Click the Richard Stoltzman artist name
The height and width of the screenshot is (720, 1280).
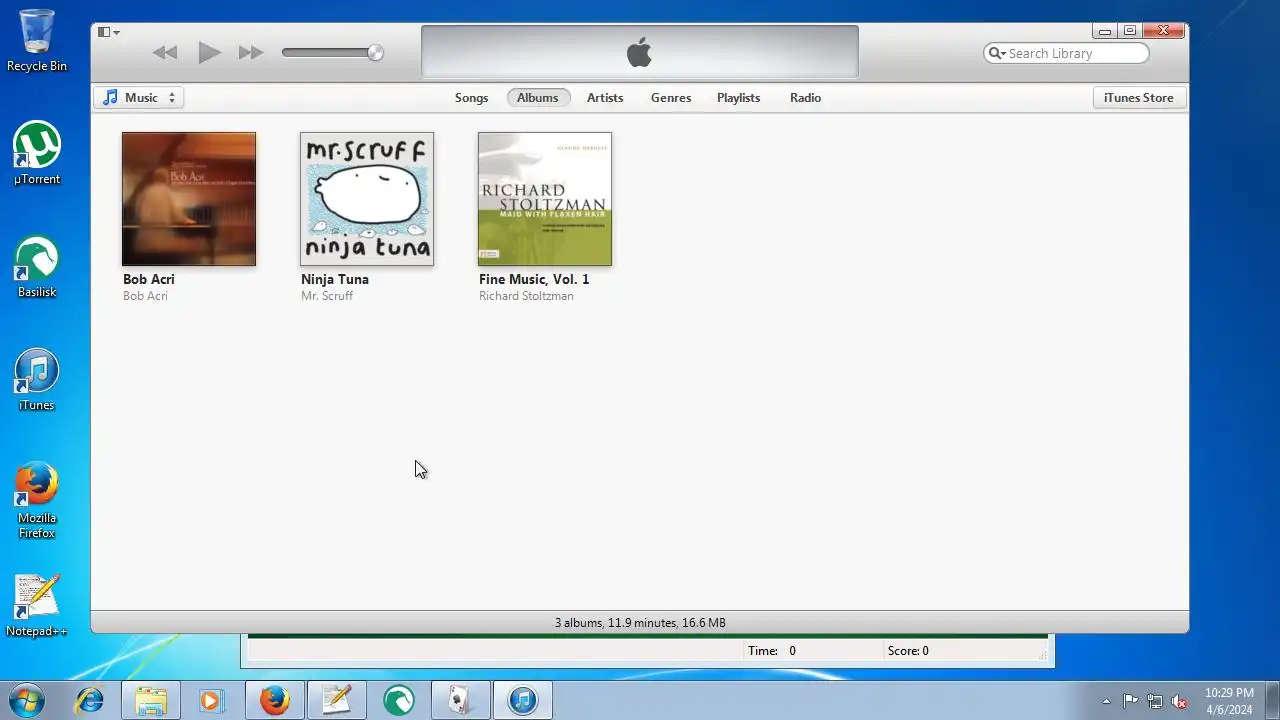[526, 296]
